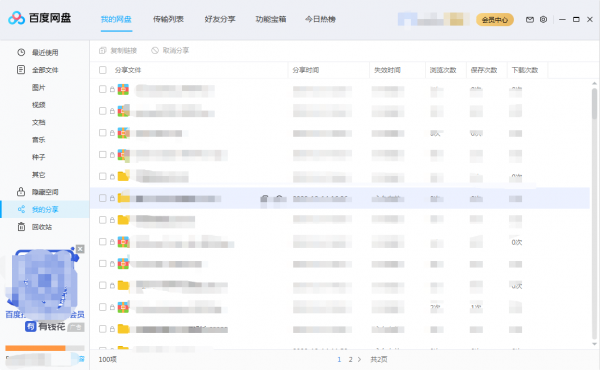
Task: Sort by the 分享文件 column header
Action: [x=128, y=70]
